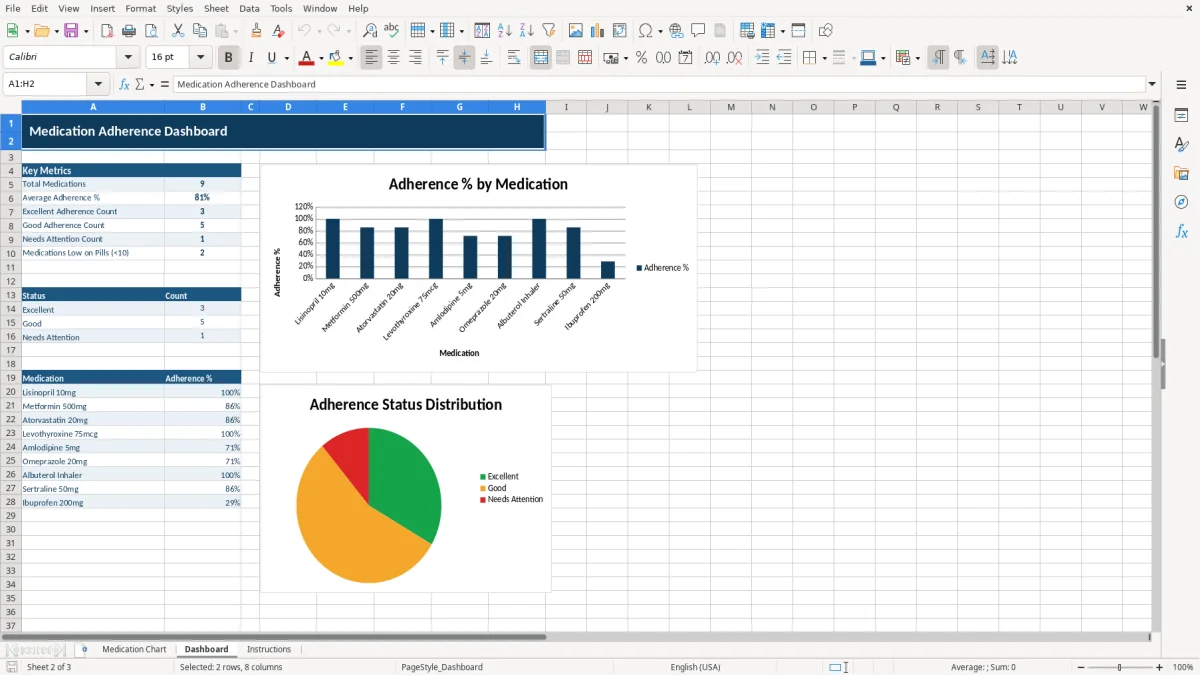Click the Clone Formatting paintbrush icon
Screen dimensions: 1200x675
click(x=257, y=31)
